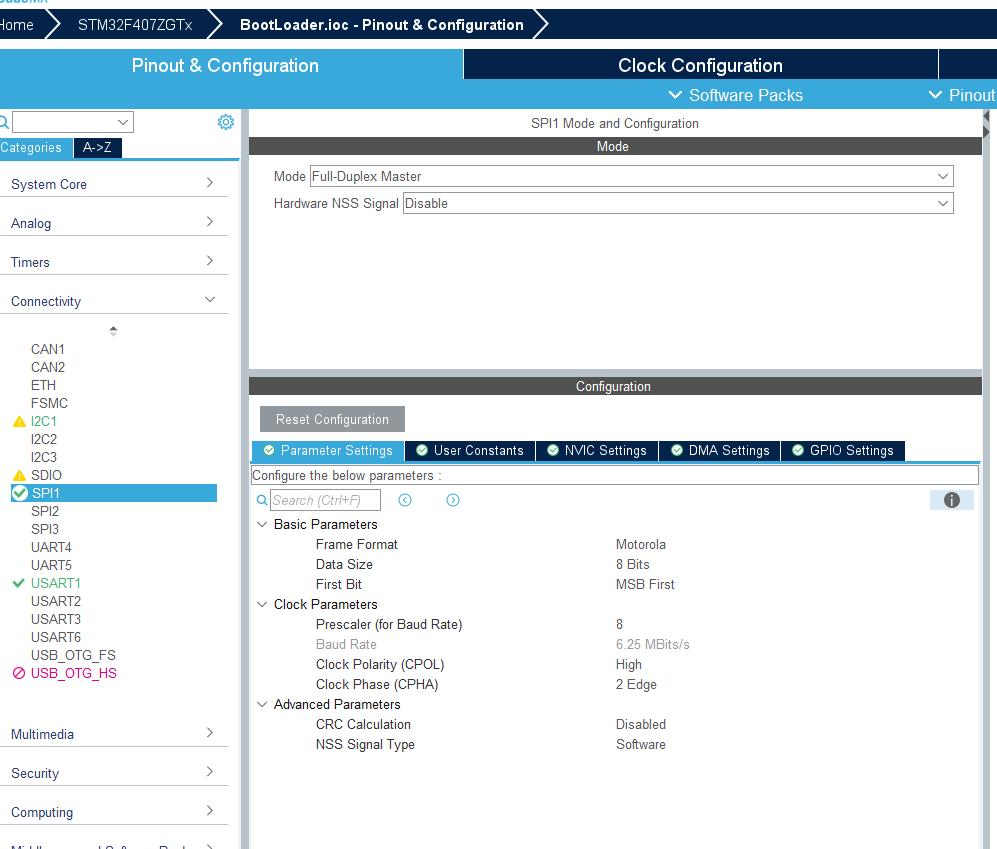Screen dimensions: 997x849
Task: Click the SDIO warning triangle icon
Action: coord(20,476)
